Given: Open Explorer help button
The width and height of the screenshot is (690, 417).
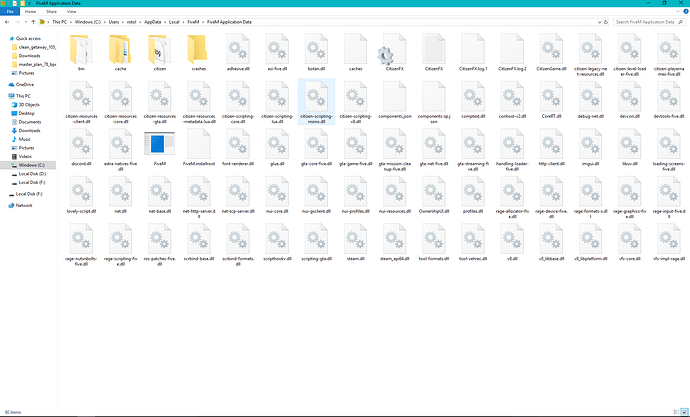Looking at the screenshot, I should [686, 11].
